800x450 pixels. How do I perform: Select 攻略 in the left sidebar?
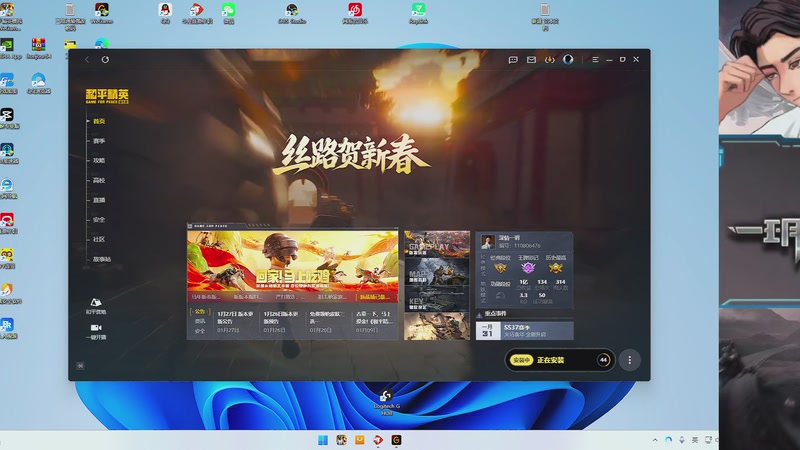click(99, 160)
